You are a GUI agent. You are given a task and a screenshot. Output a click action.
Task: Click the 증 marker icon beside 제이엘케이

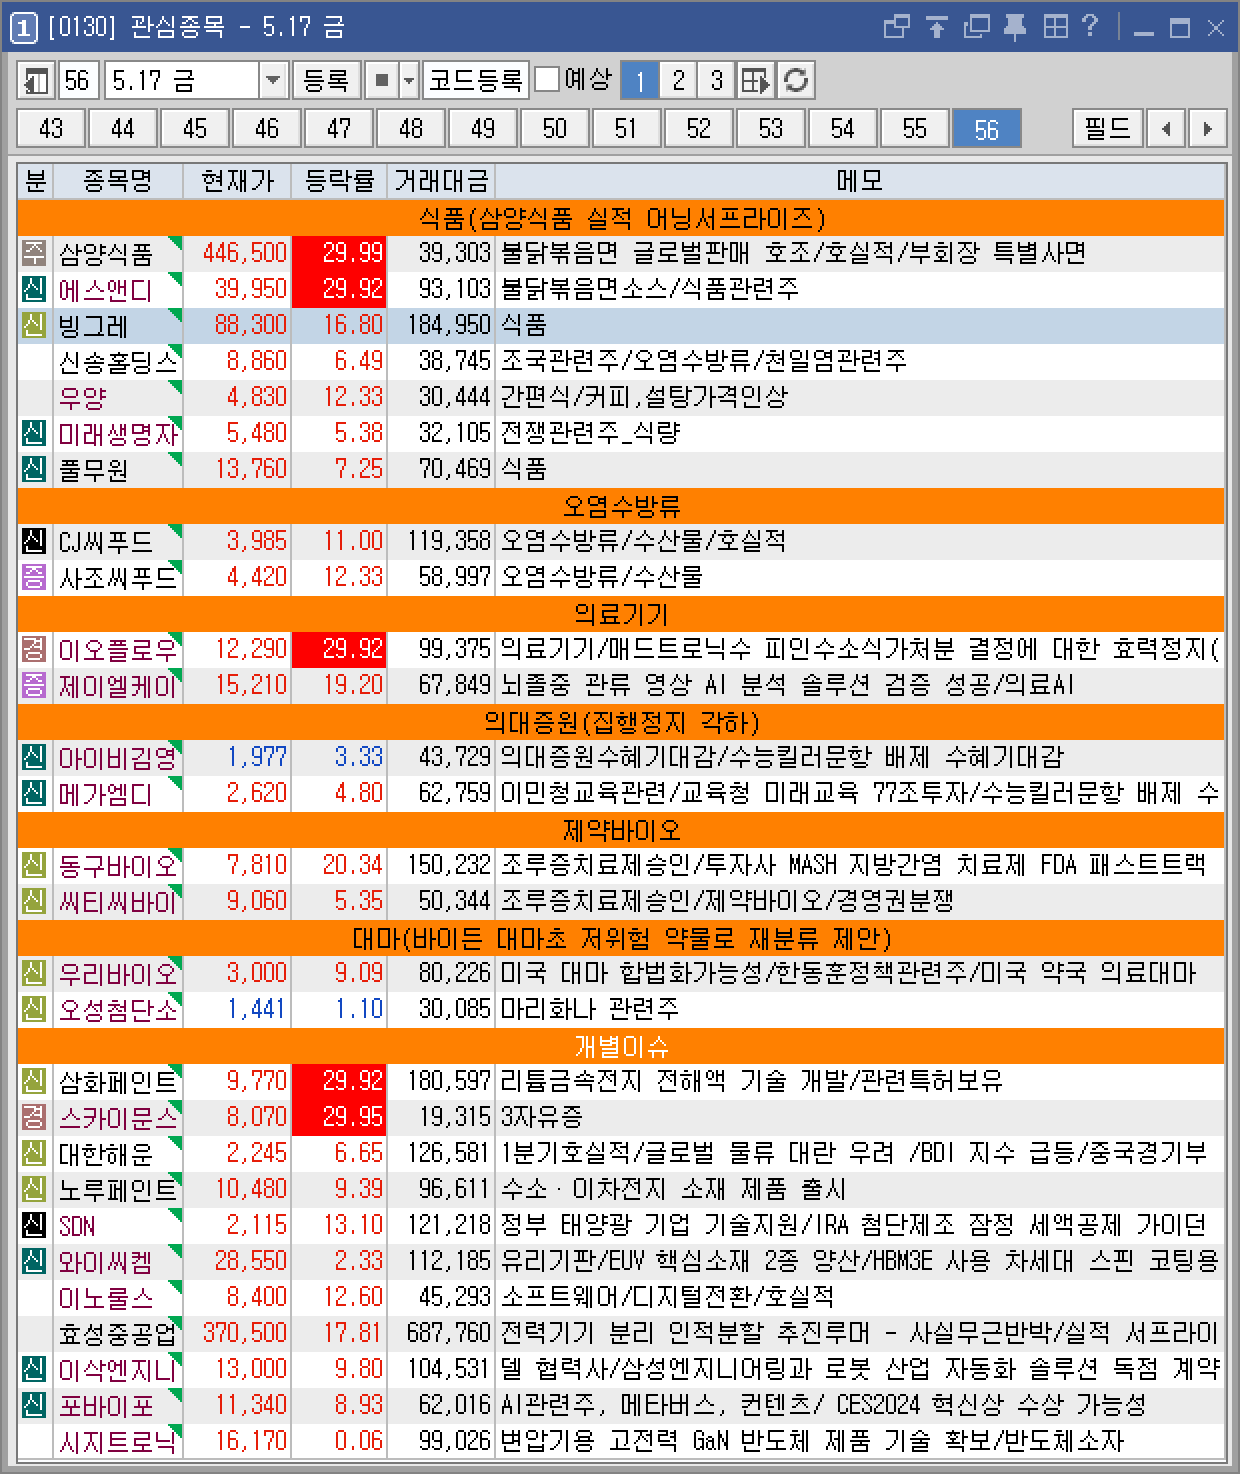click(x=34, y=685)
